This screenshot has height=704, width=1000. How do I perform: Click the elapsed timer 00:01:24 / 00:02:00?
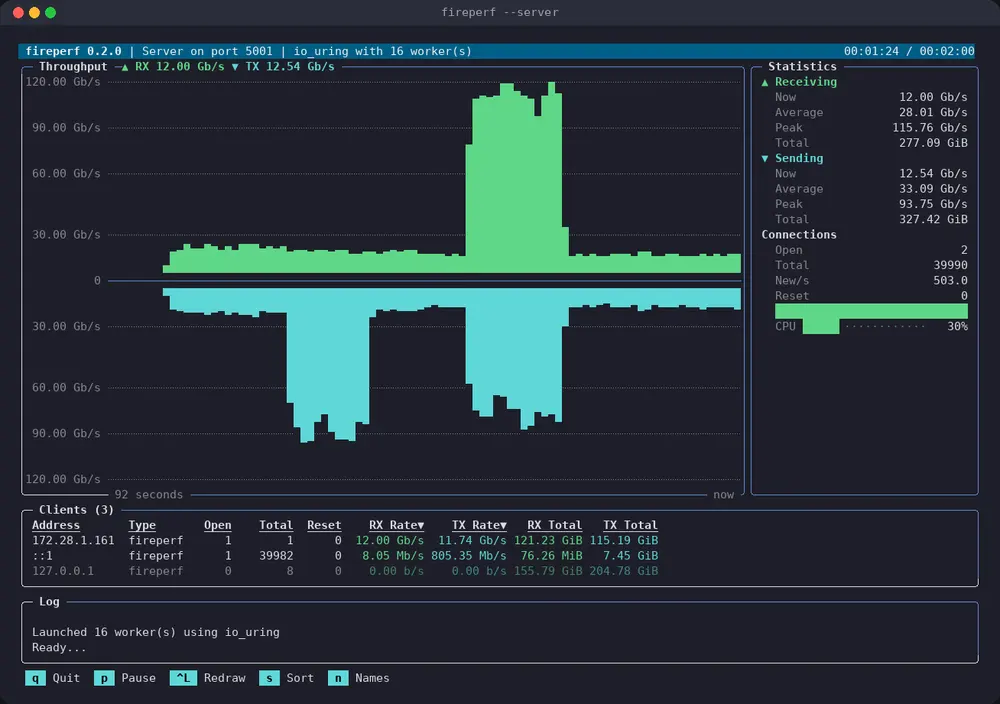click(x=909, y=51)
